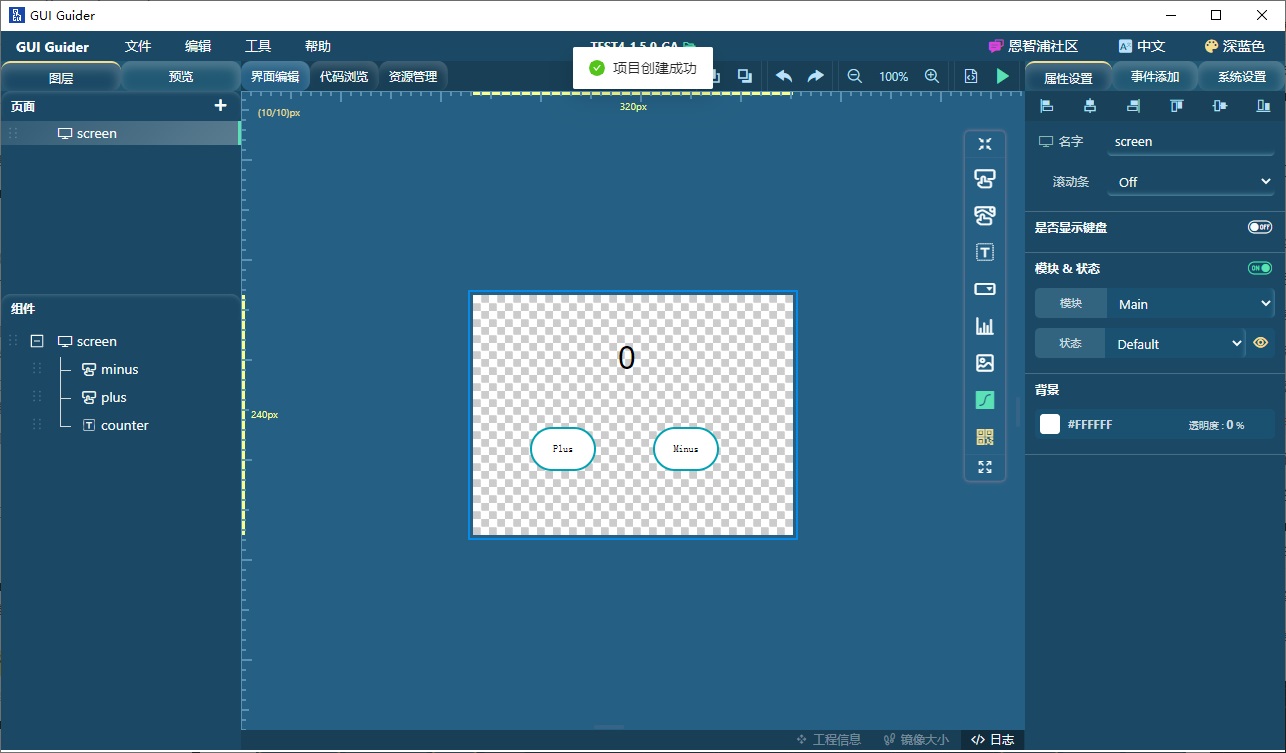Click the 日志 log button in status bar

[992, 740]
